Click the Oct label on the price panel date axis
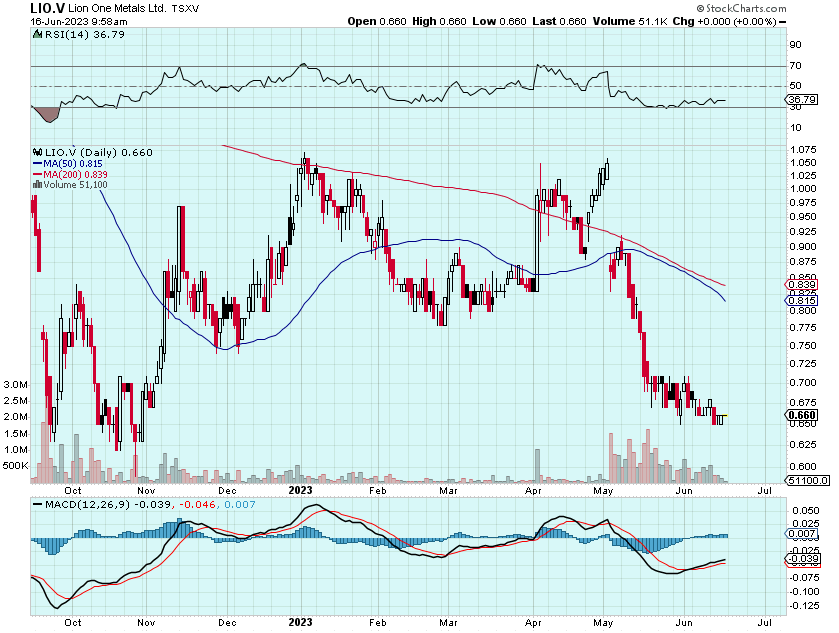 tap(73, 491)
